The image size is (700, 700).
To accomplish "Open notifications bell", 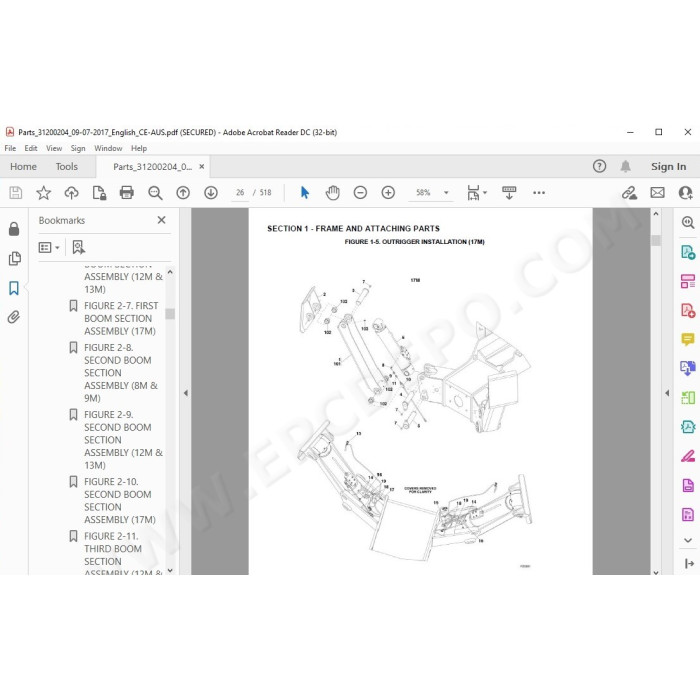I will click(x=625, y=167).
